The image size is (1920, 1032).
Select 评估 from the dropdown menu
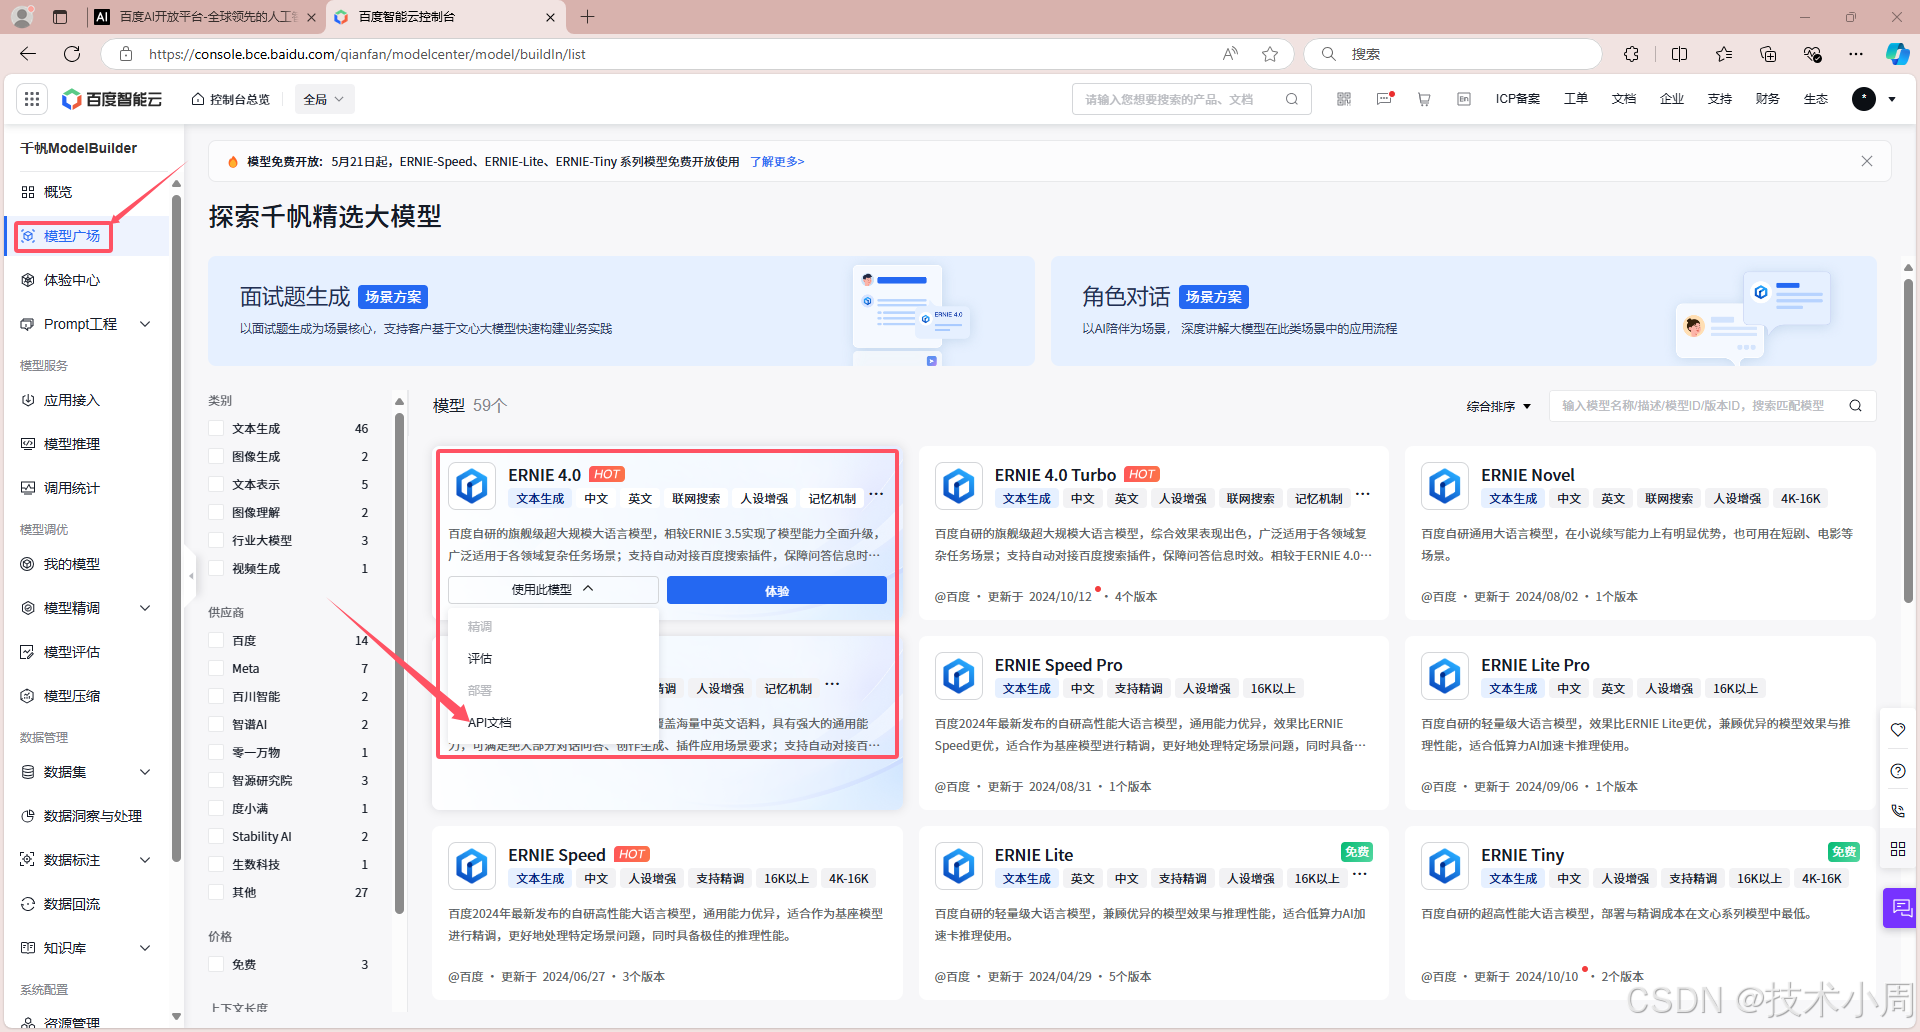(480, 658)
